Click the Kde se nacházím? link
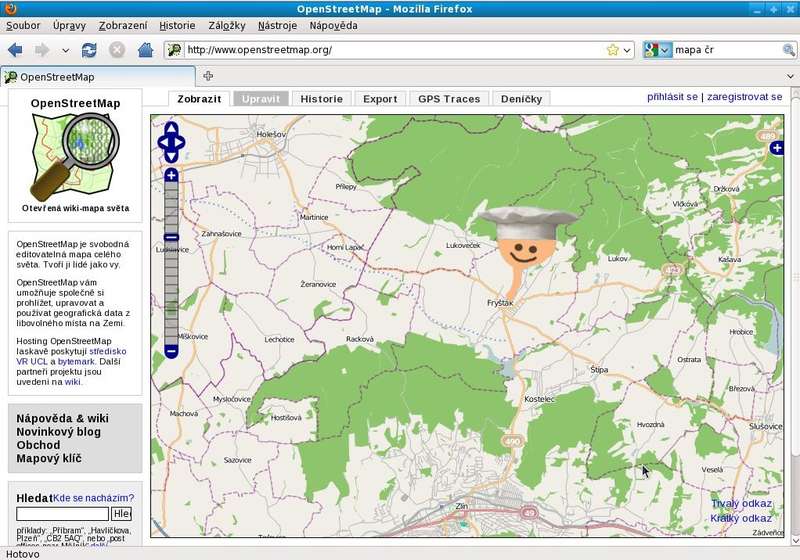Image resolution: width=800 pixels, height=560 pixels. click(94, 498)
